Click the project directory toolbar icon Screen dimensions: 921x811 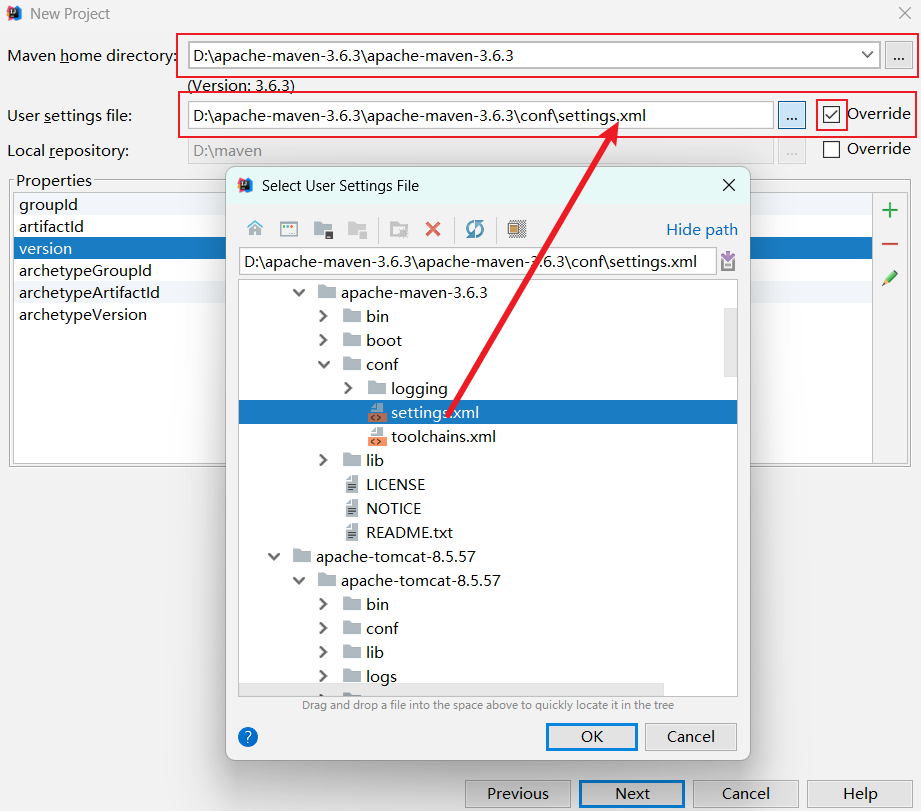(x=323, y=229)
